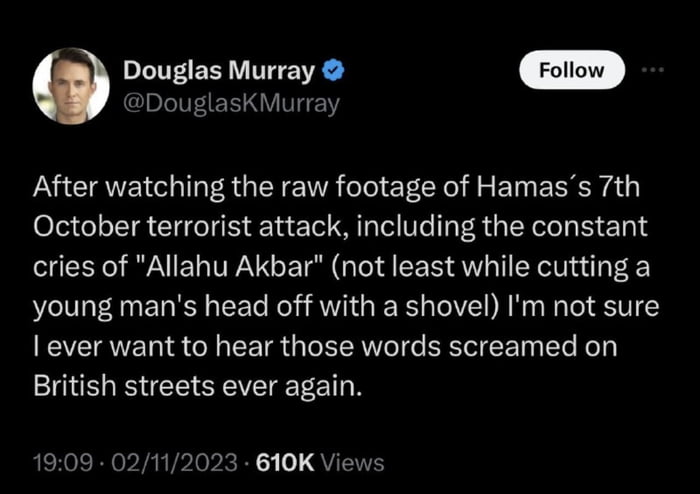The image size is (700, 494).
Task: Click the tweet line starting "young man's head"
Action: [x=346, y=307]
